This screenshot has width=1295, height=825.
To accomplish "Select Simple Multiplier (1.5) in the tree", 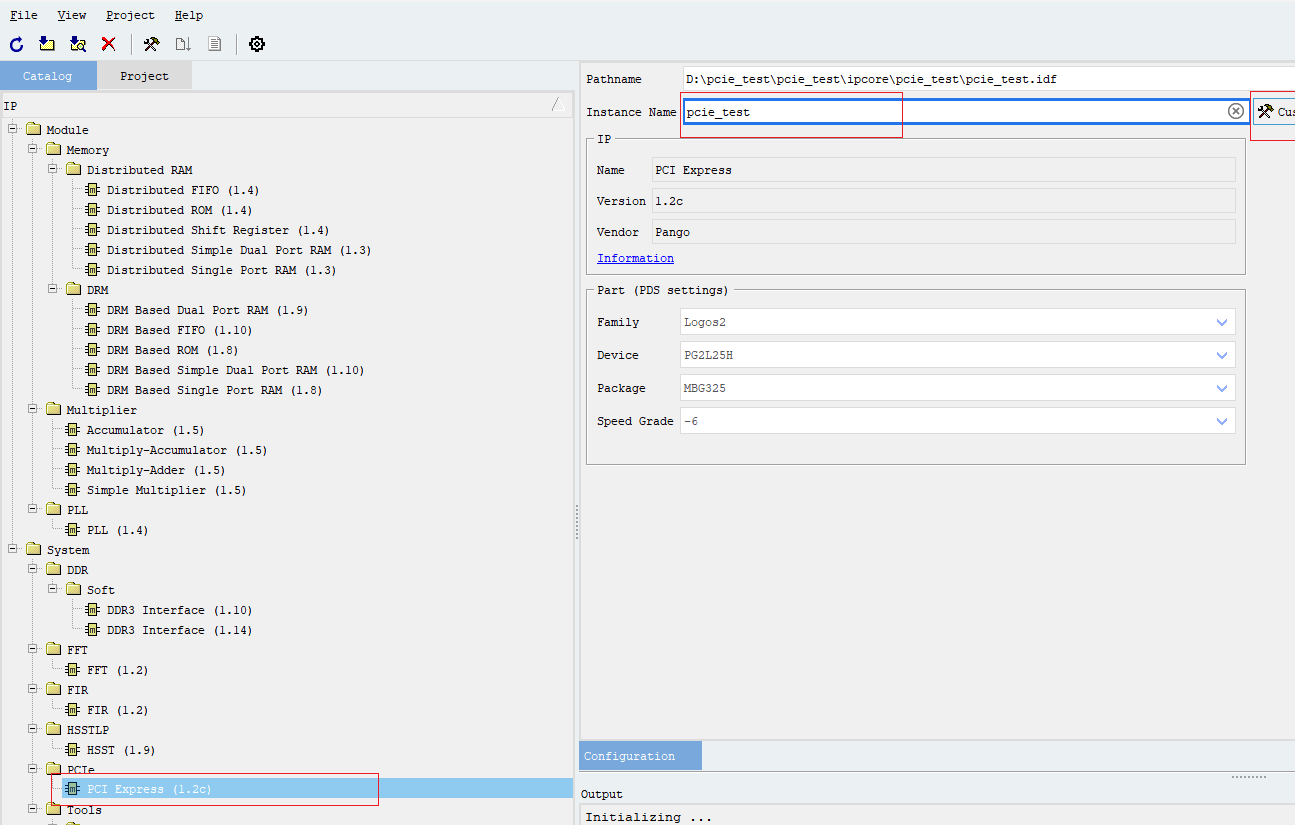I will point(166,490).
